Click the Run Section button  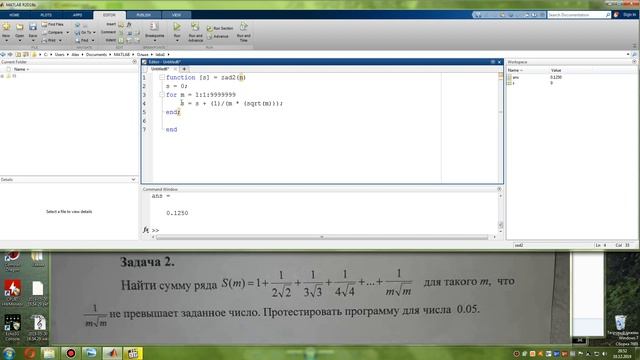coord(220,28)
